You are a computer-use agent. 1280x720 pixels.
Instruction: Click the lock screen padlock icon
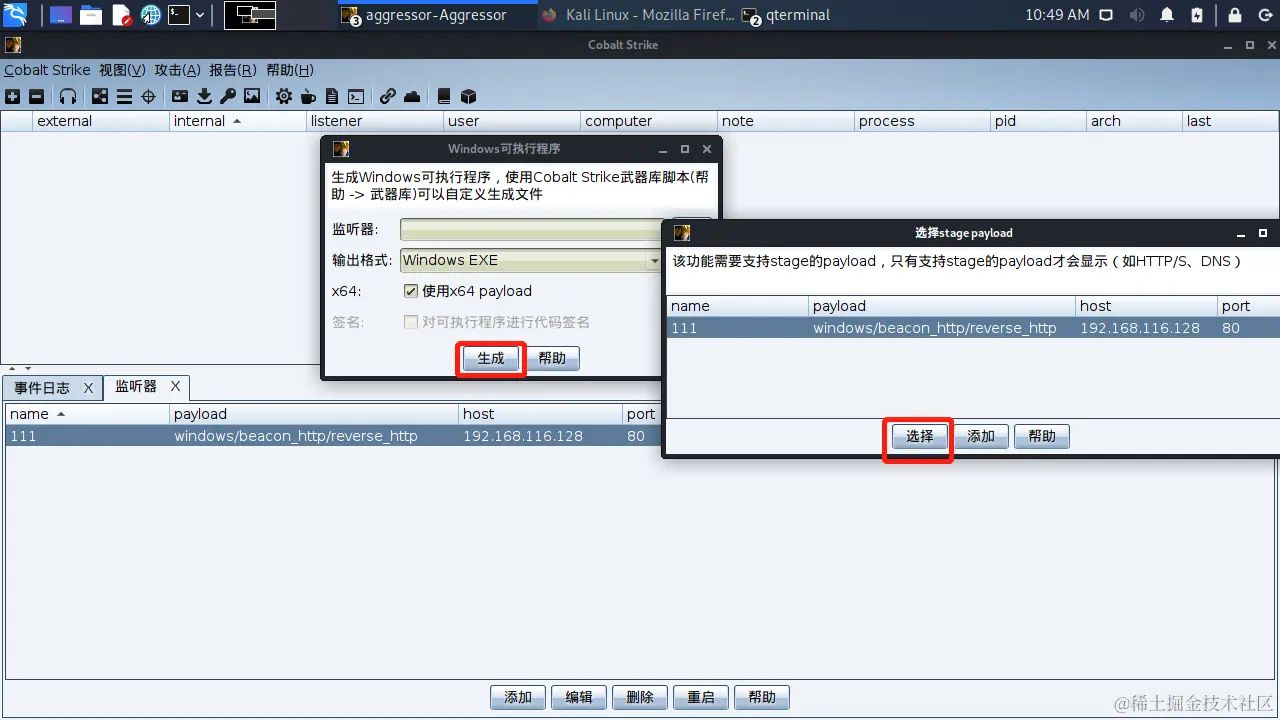pyautogui.click(x=1235, y=15)
